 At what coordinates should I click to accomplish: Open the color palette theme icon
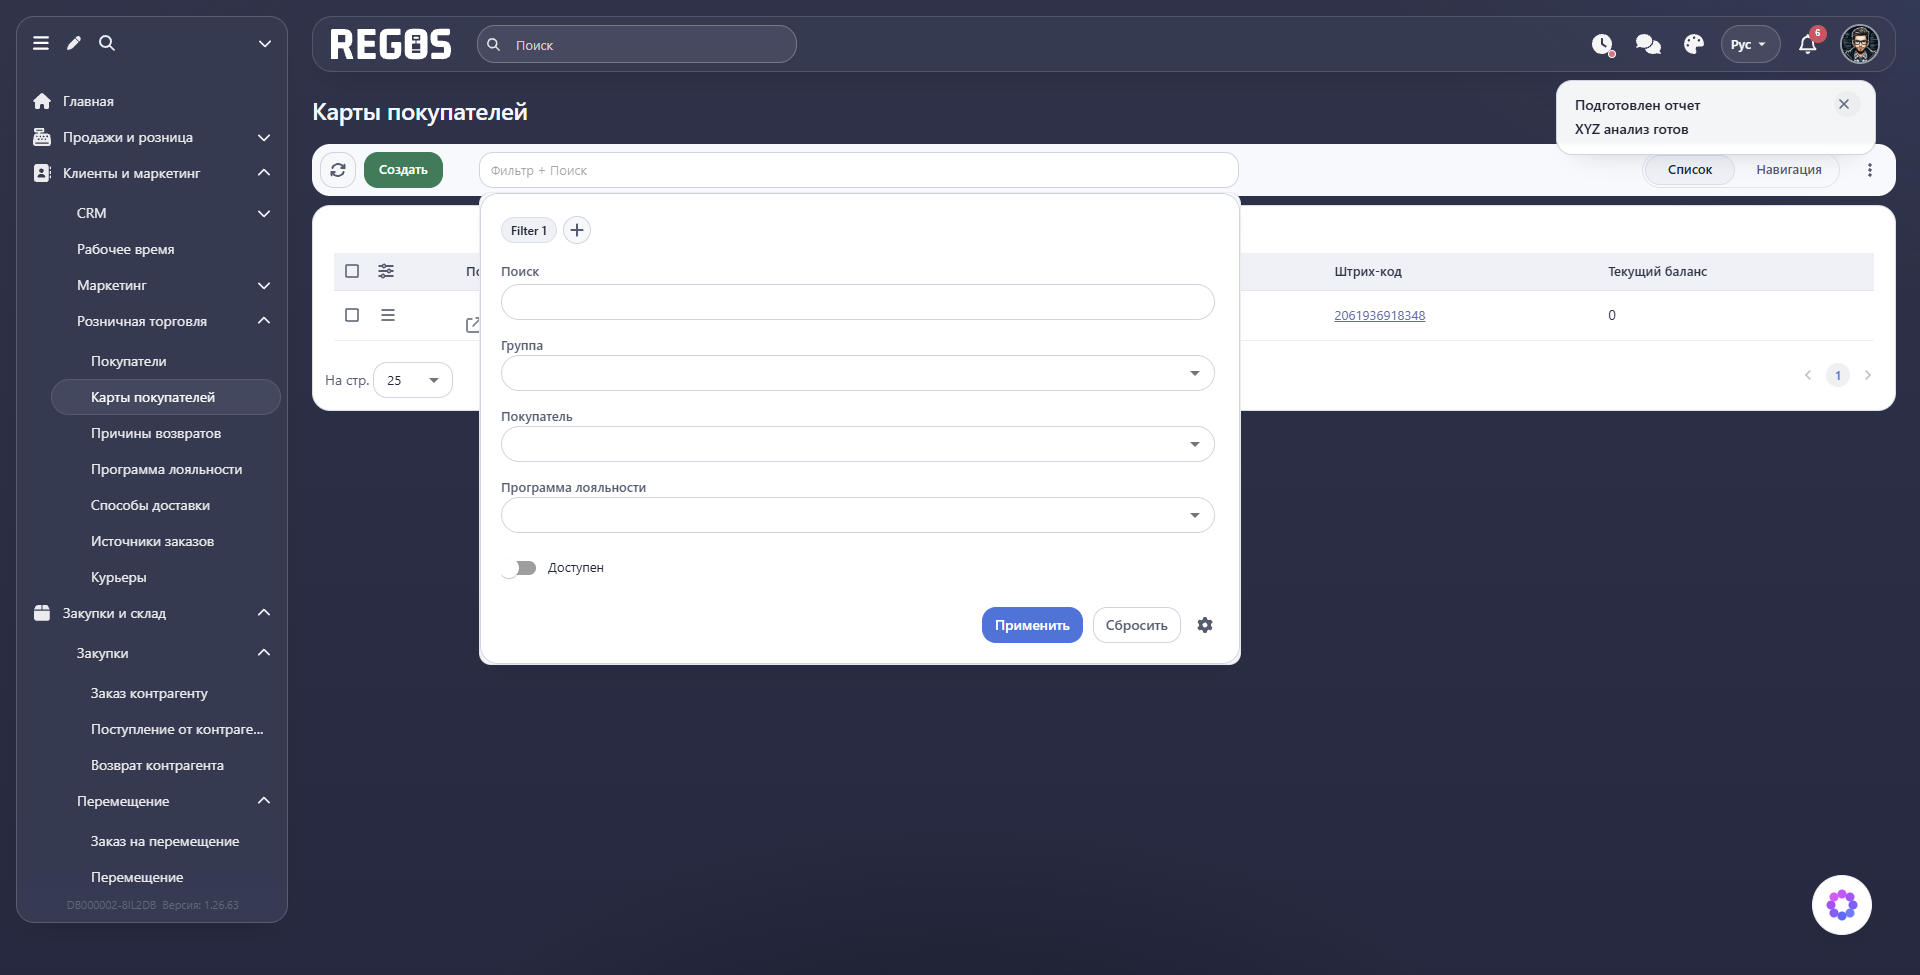point(1694,44)
